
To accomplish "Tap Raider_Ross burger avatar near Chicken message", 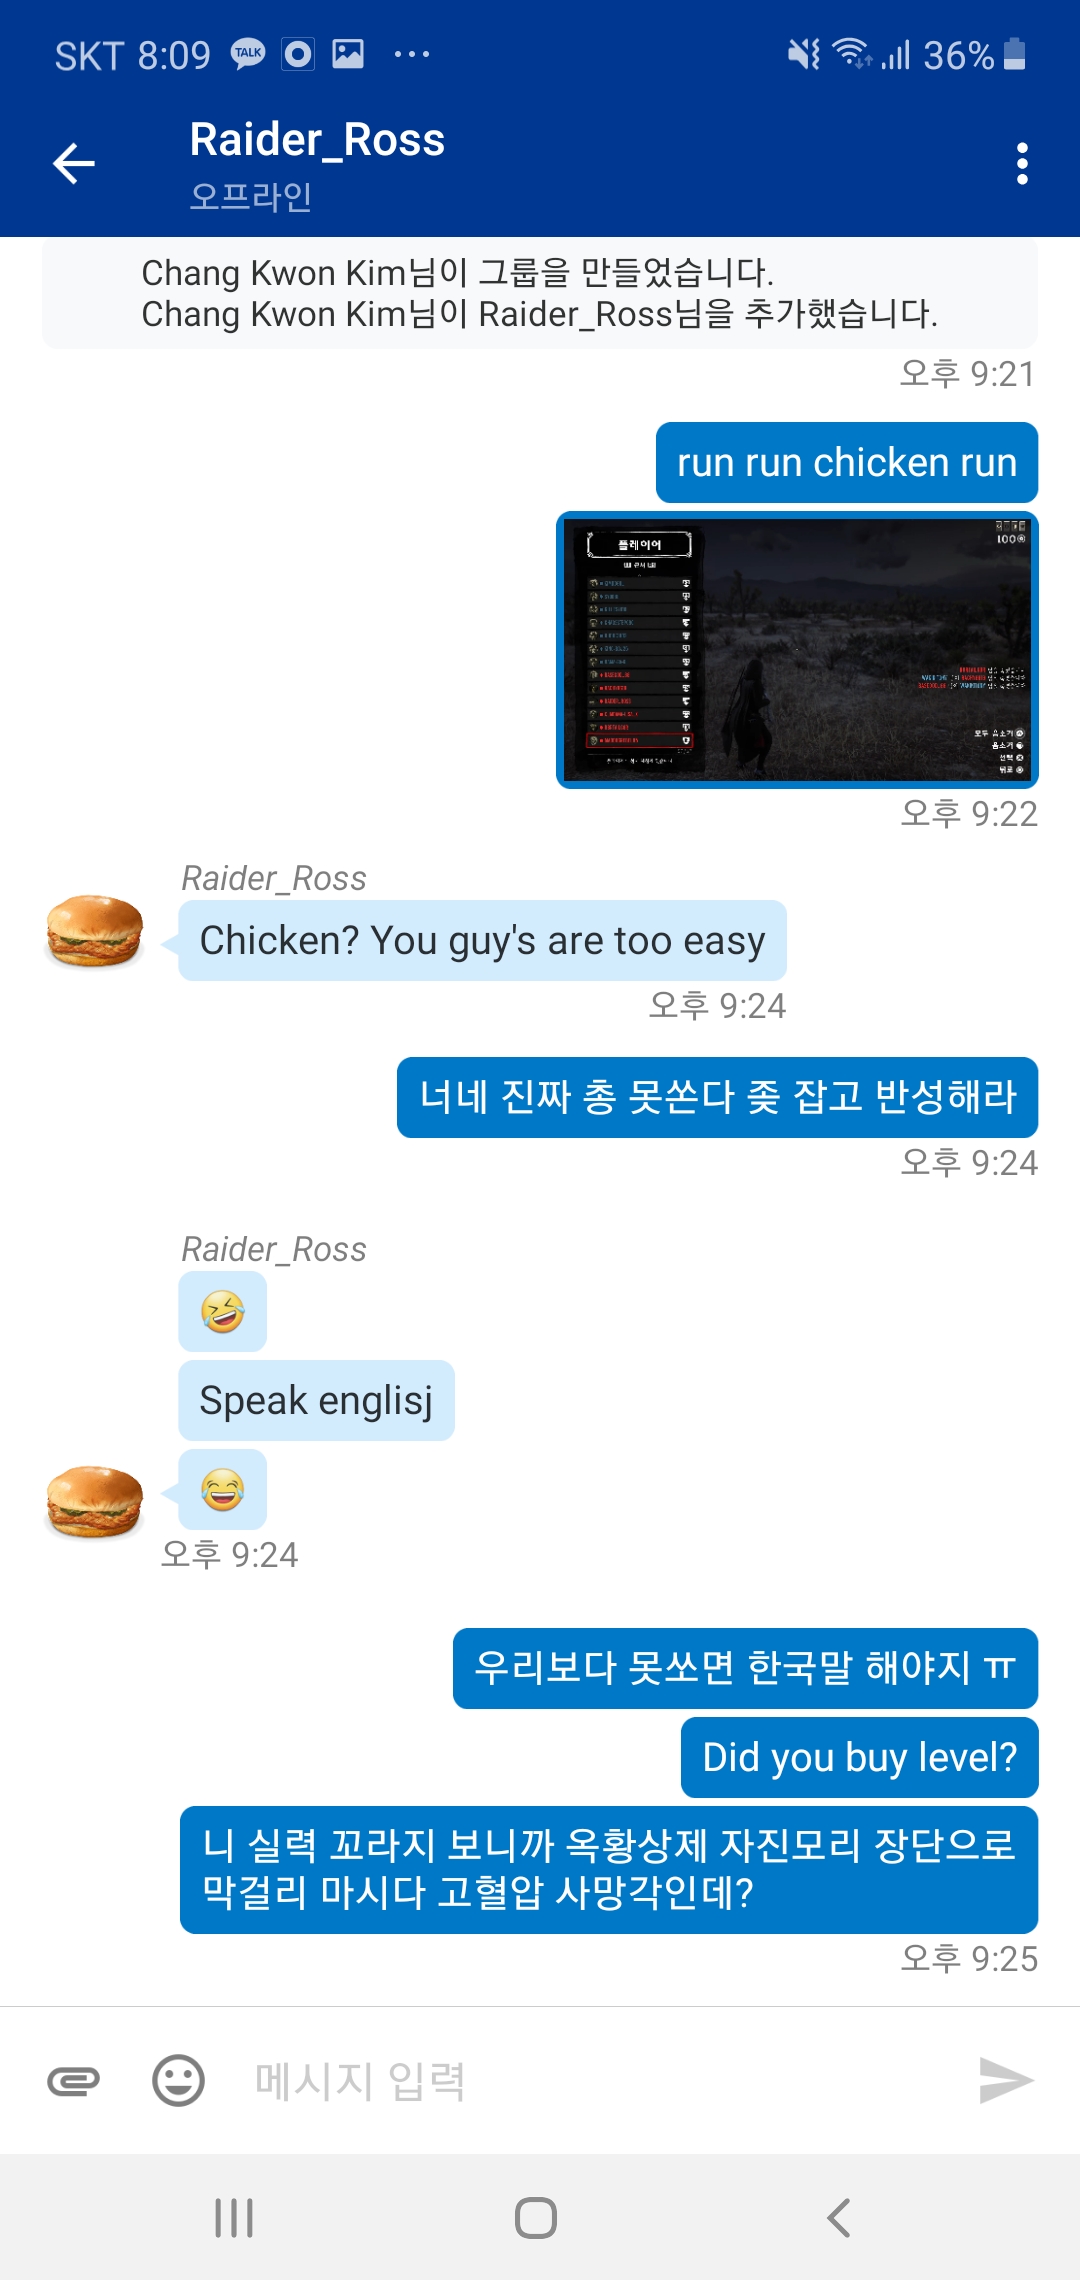I will coord(95,931).
